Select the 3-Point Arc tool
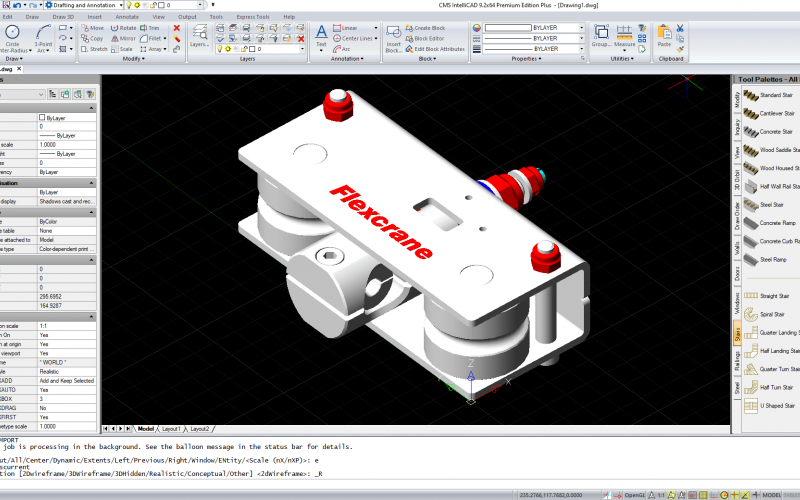This screenshot has height=500, width=800. click(43, 38)
